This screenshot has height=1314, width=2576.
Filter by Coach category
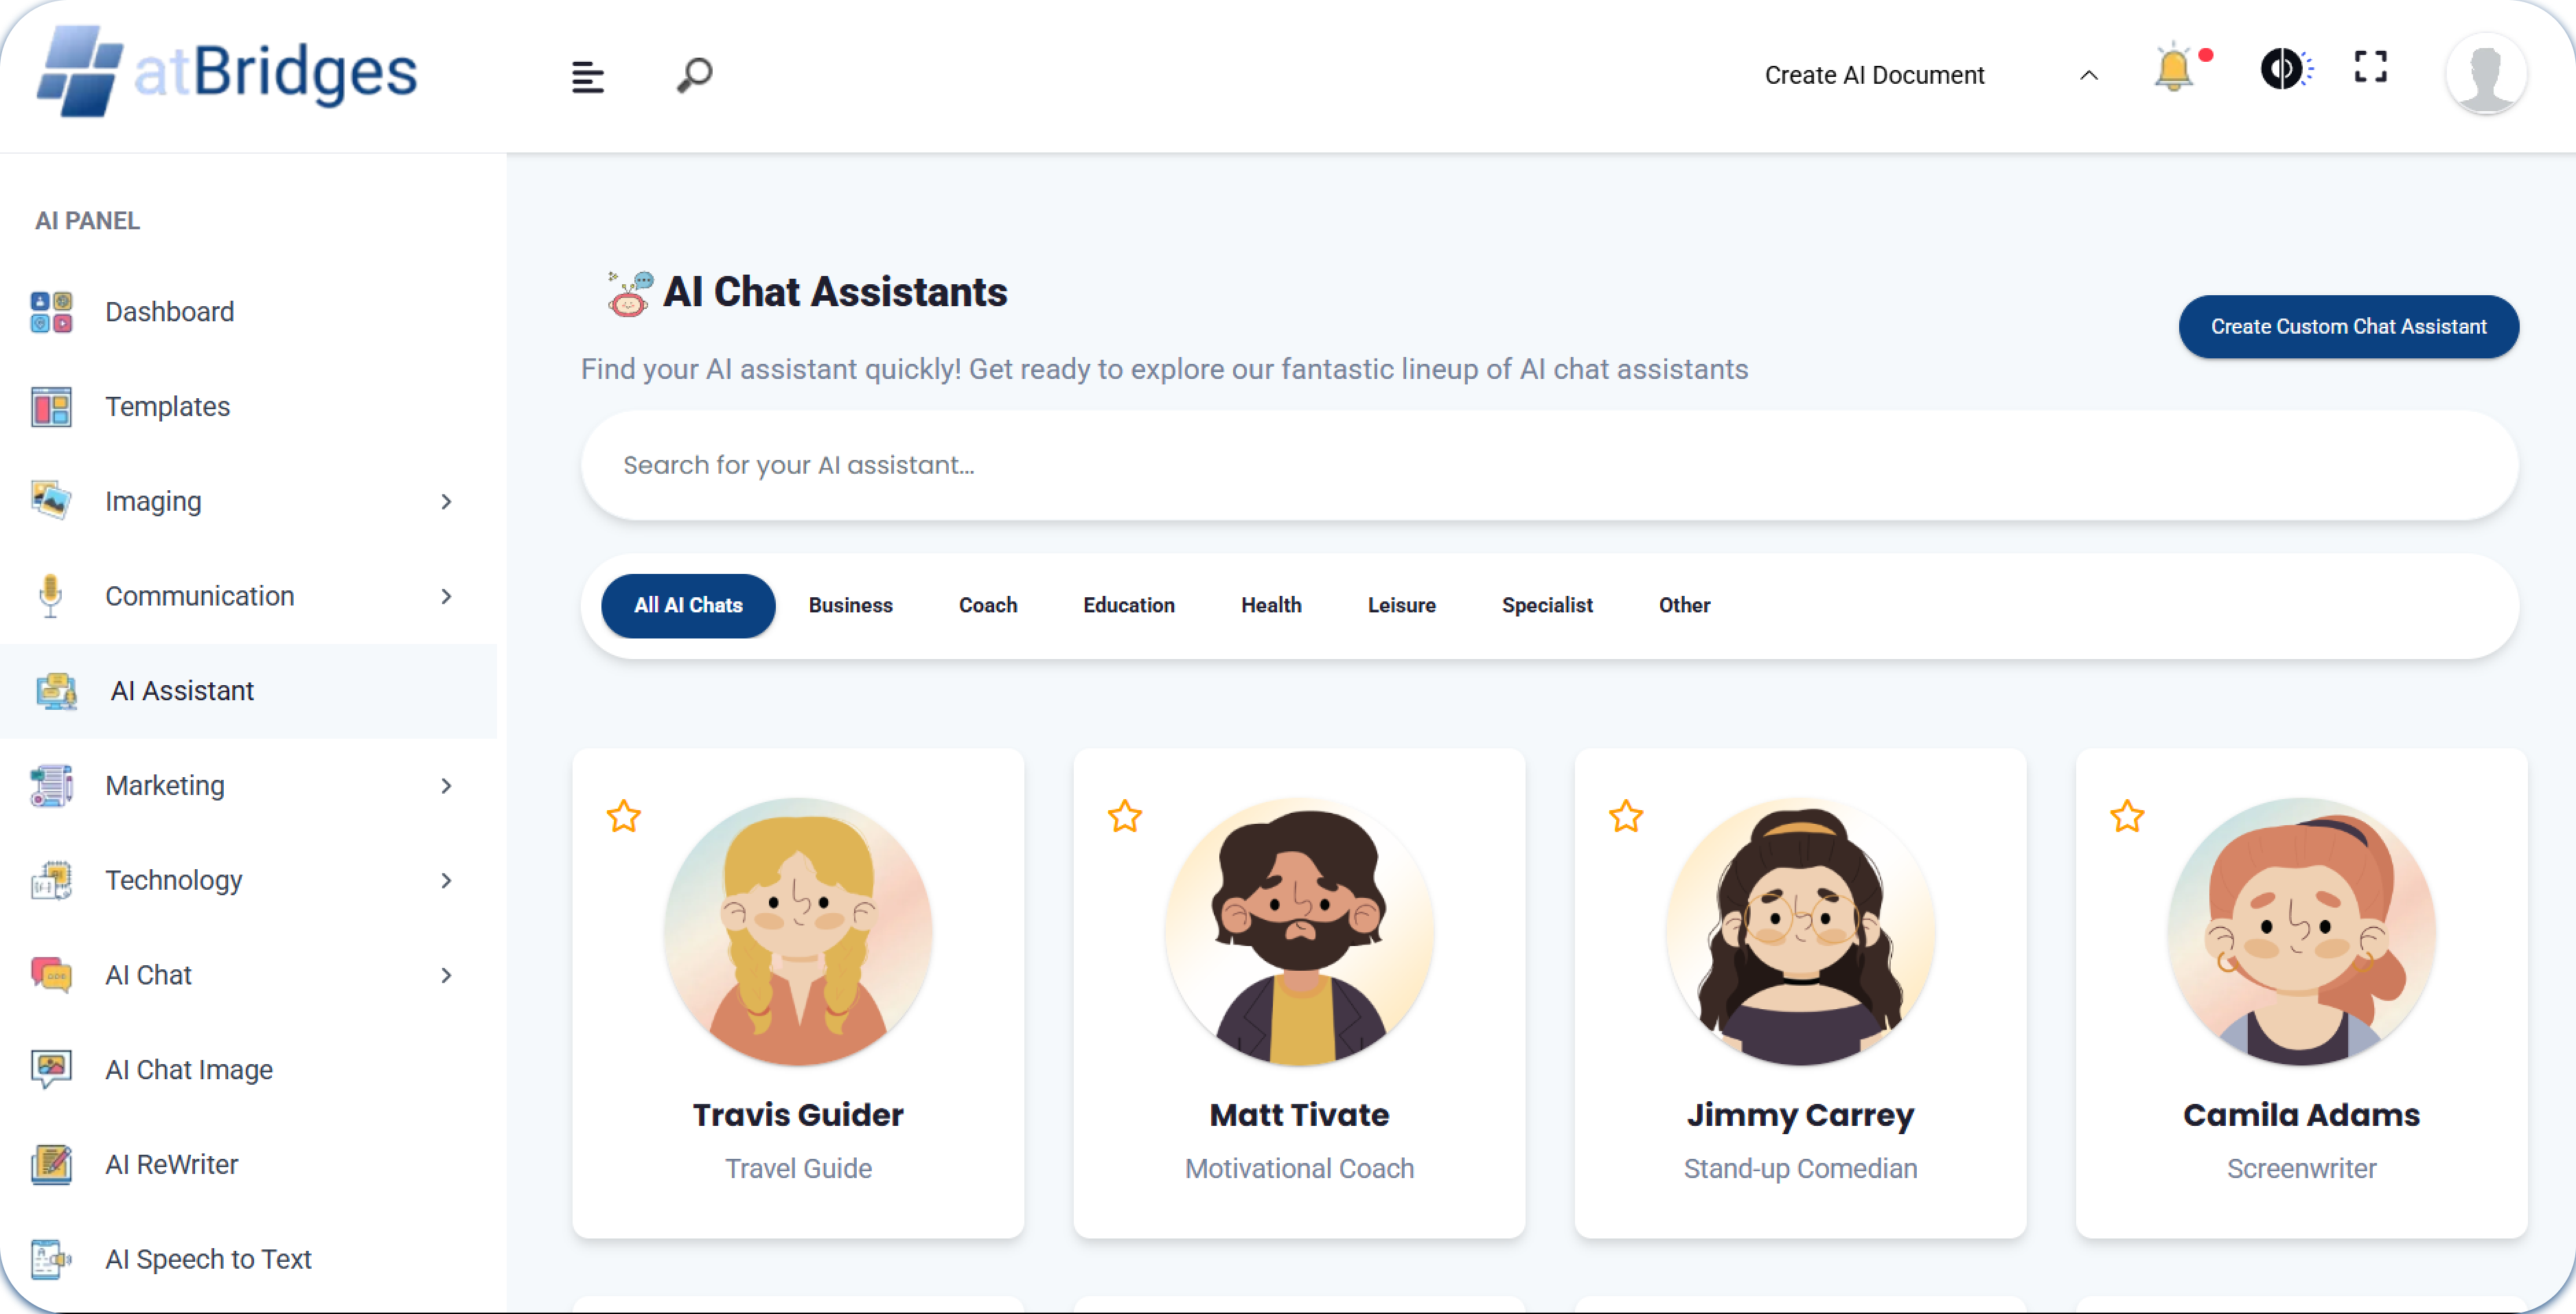[987, 606]
